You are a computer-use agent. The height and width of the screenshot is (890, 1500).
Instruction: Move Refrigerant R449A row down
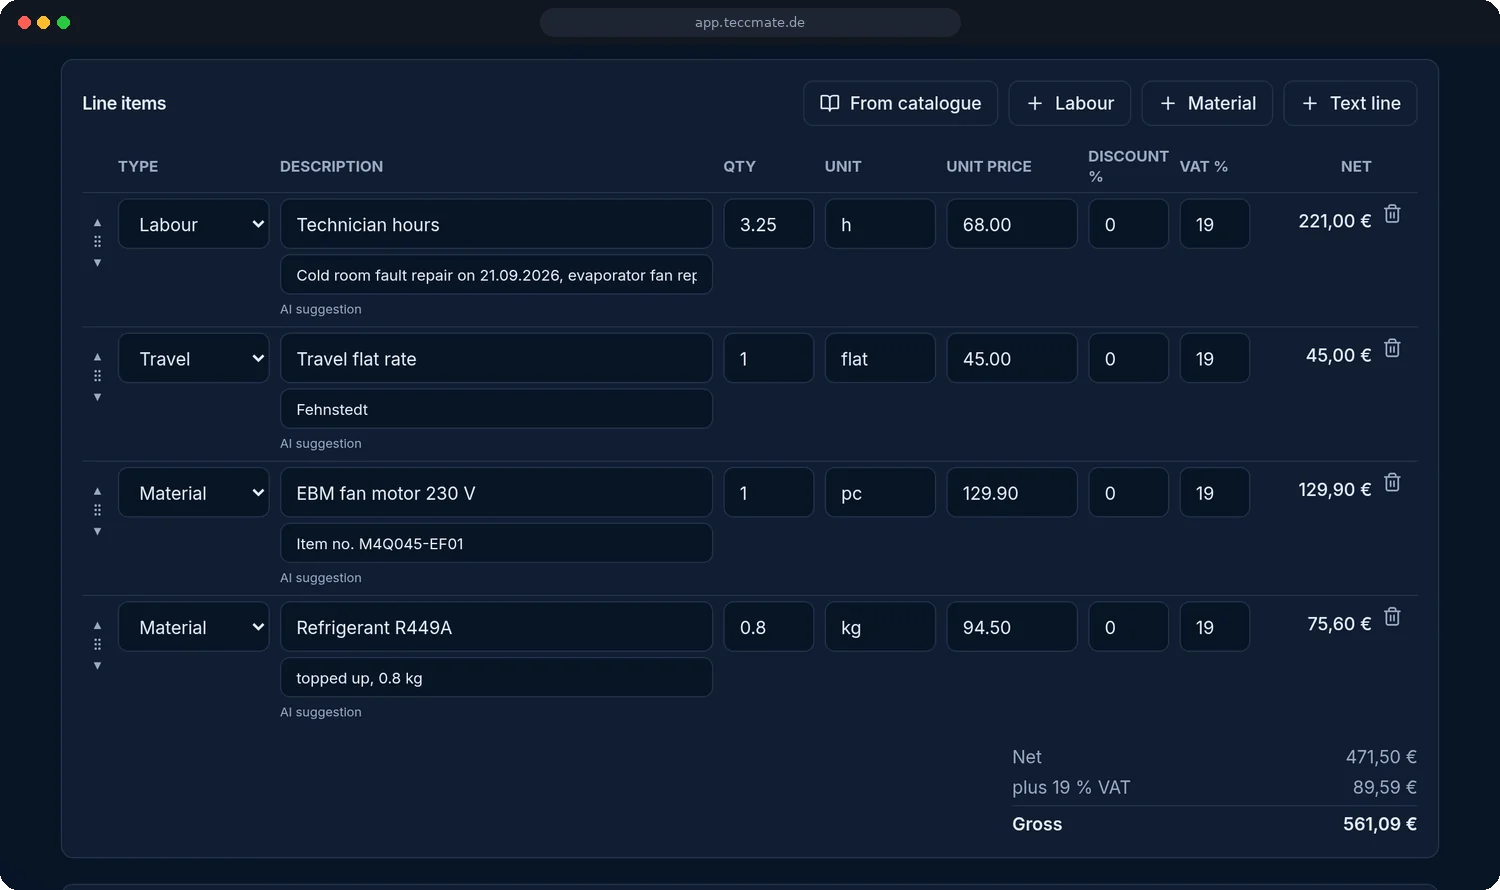97,665
